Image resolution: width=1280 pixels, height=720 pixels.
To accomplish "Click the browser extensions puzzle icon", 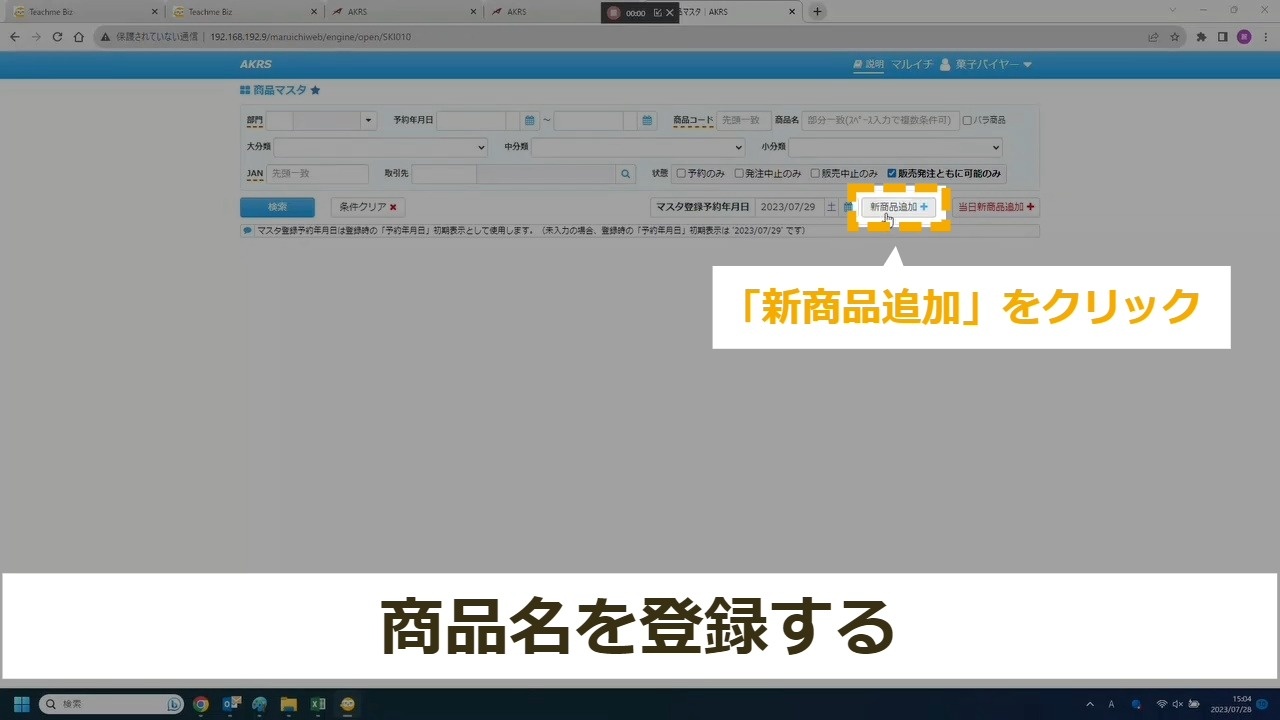I will point(1201,37).
